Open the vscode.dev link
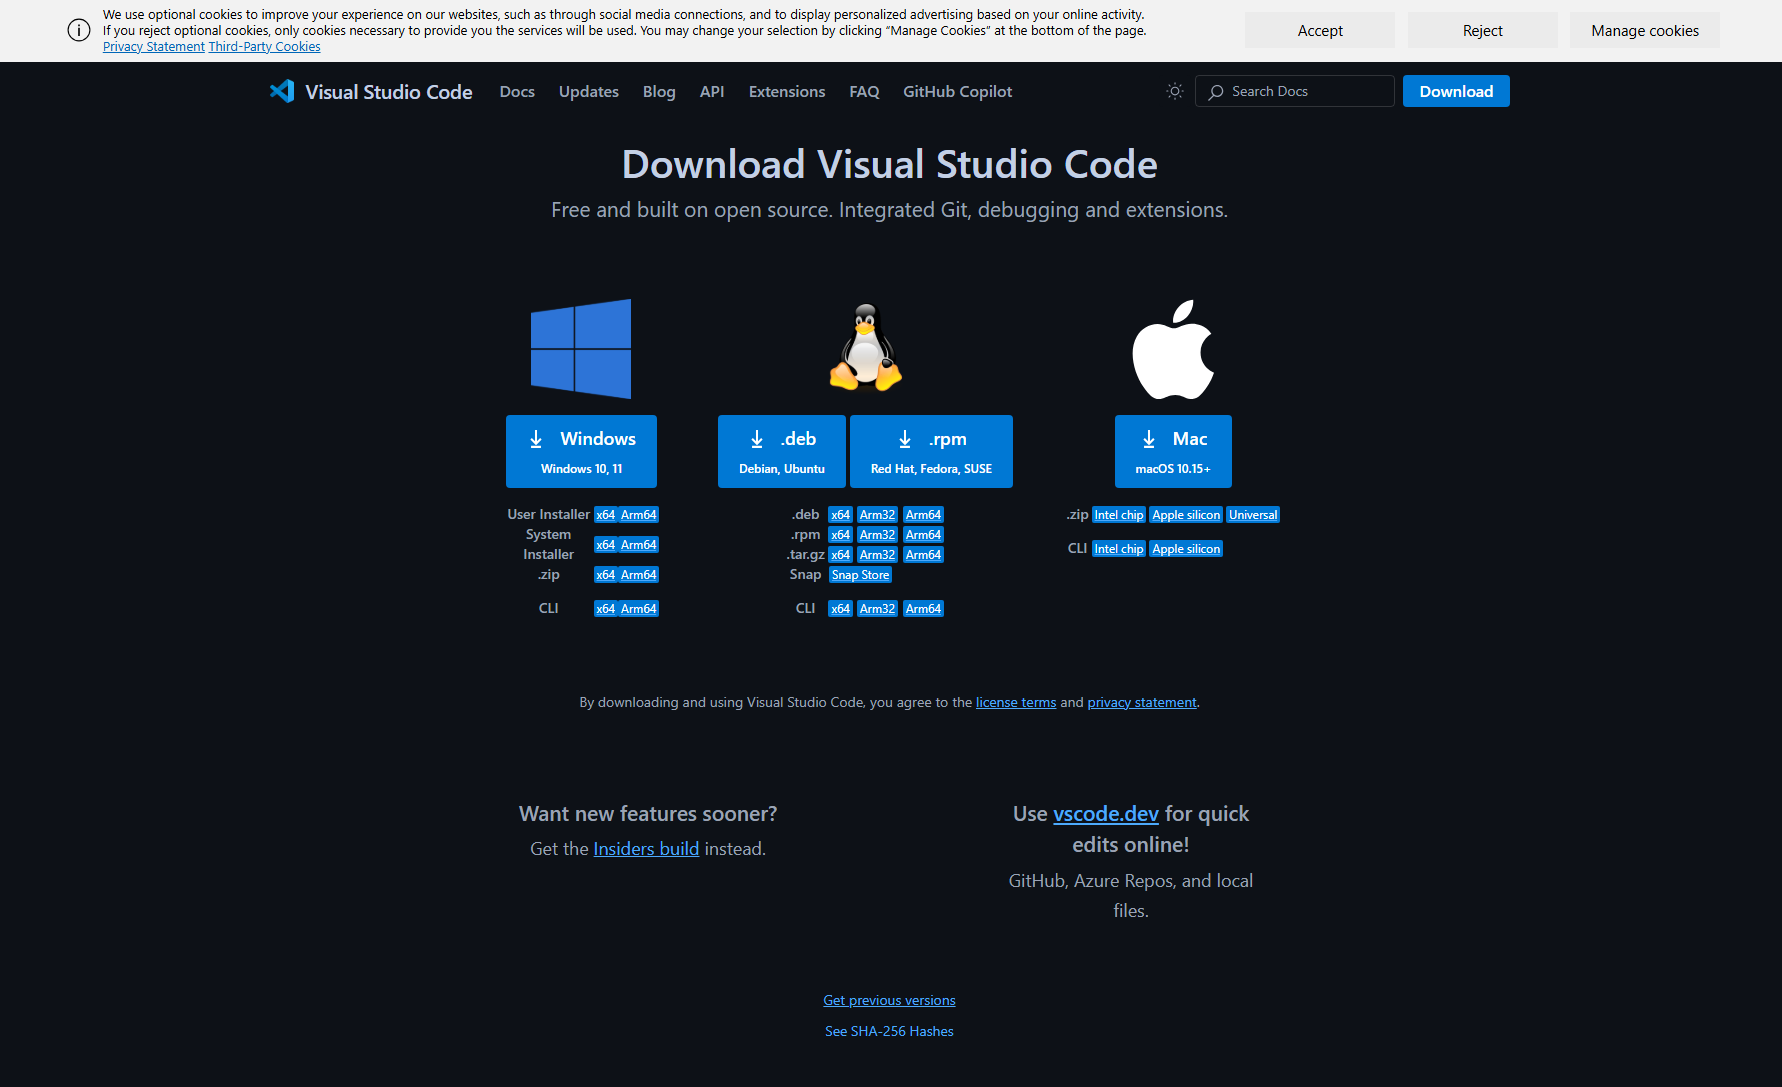Screen dimensions: 1782x1087 click(x=1106, y=814)
